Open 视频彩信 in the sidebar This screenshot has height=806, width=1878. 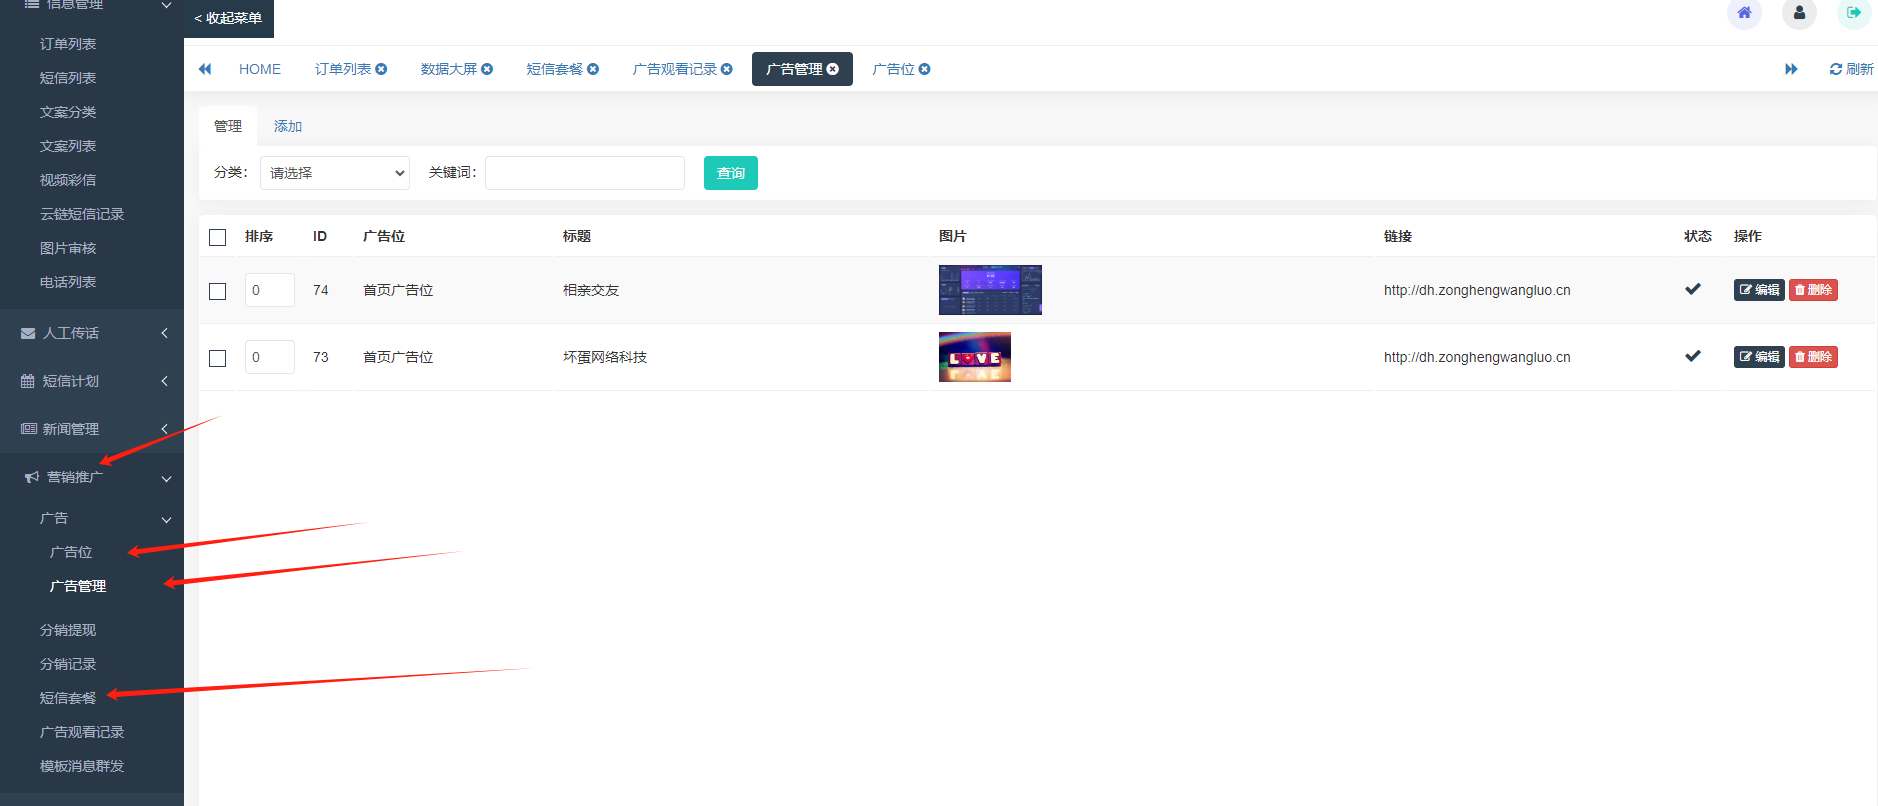click(x=68, y=180)
